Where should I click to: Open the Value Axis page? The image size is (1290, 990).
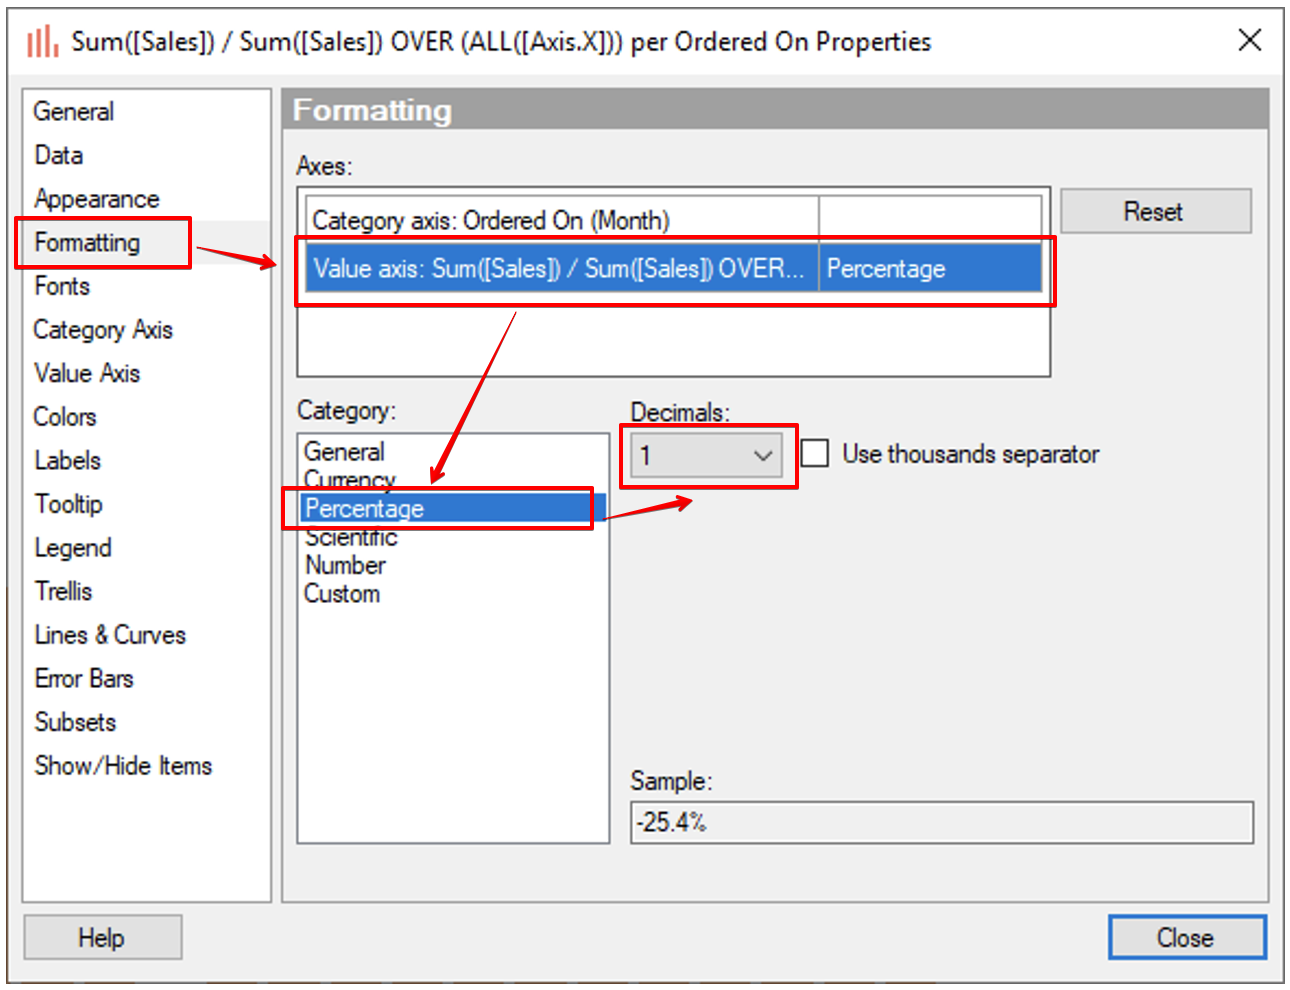(x=87, y=373)
